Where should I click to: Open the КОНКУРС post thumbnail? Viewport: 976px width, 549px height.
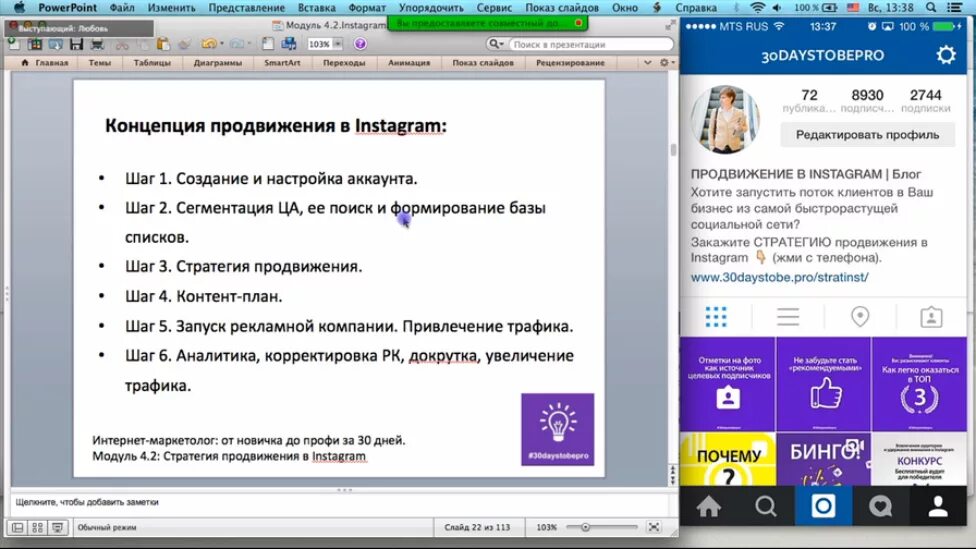[x=919, y=460]
